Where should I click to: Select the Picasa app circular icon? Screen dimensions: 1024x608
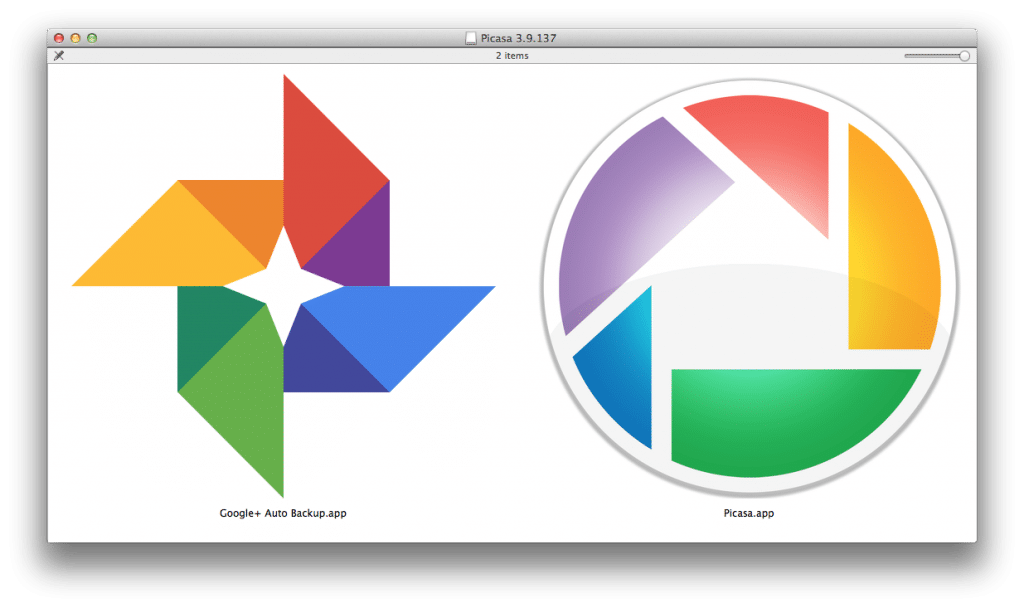pos(750,286)
